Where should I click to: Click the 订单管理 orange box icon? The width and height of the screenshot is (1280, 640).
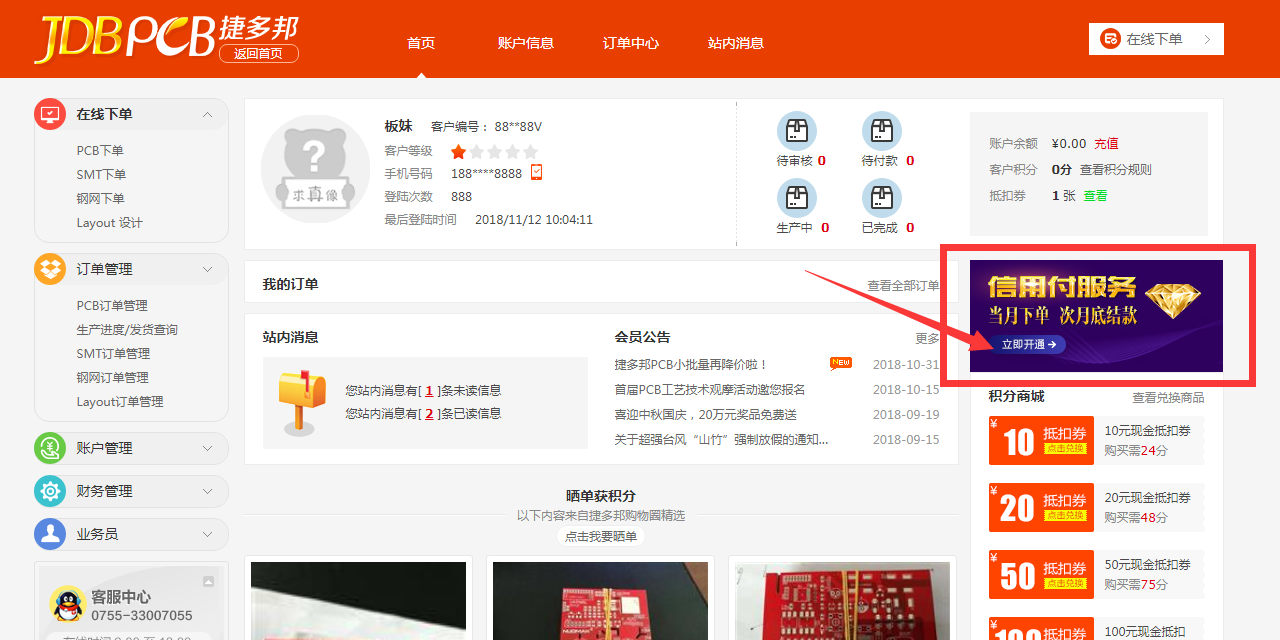50,269
